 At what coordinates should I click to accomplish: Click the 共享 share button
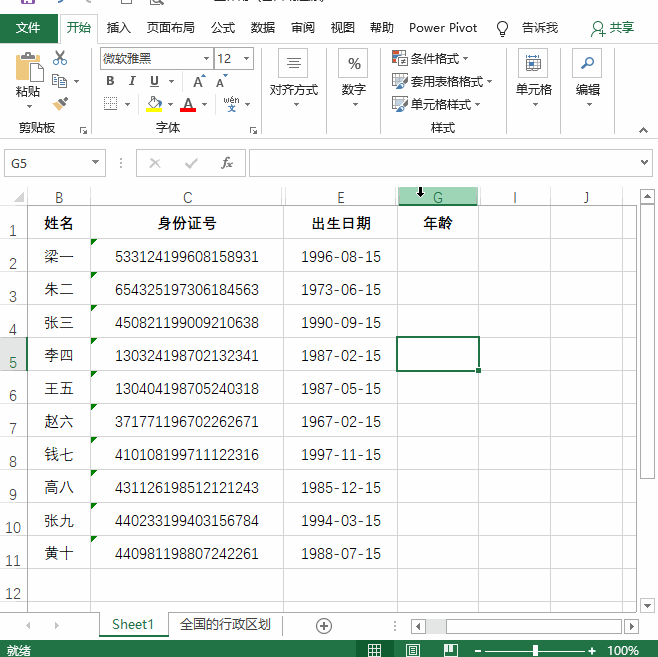coord(612,28)
